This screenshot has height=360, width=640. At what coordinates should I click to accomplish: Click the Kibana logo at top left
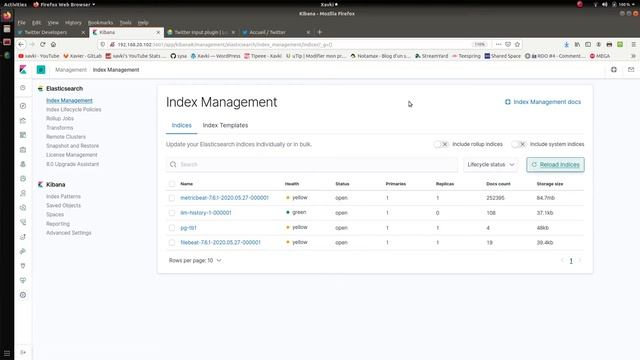pos(23,70)
